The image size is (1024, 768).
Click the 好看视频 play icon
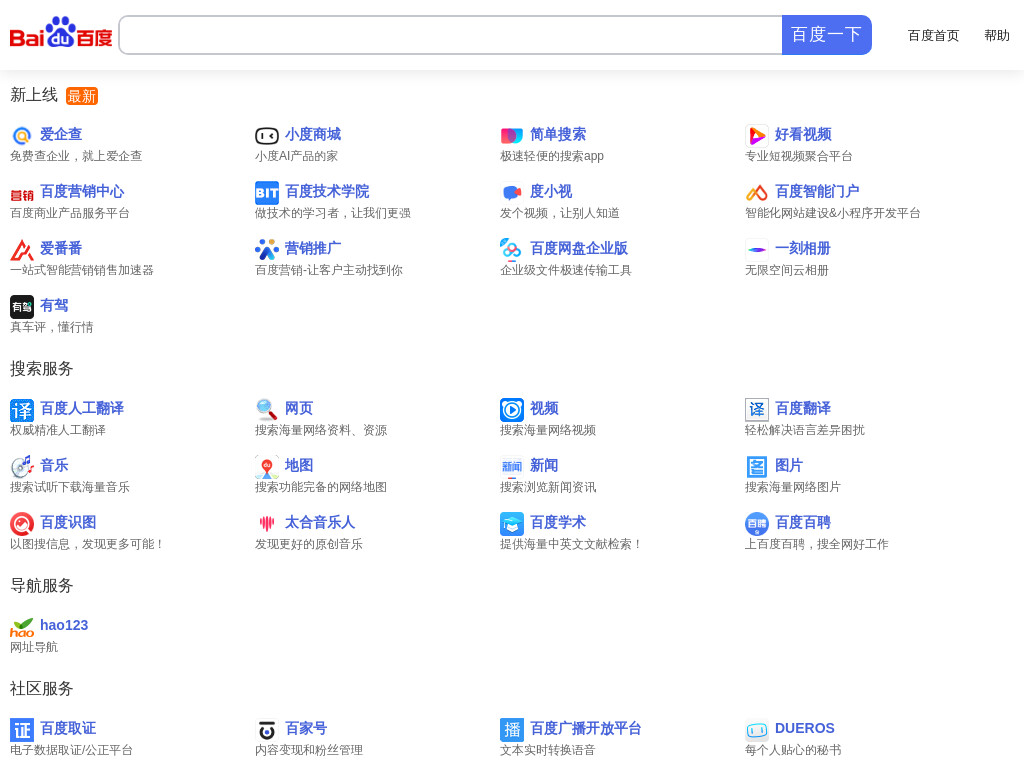point(757,136)
